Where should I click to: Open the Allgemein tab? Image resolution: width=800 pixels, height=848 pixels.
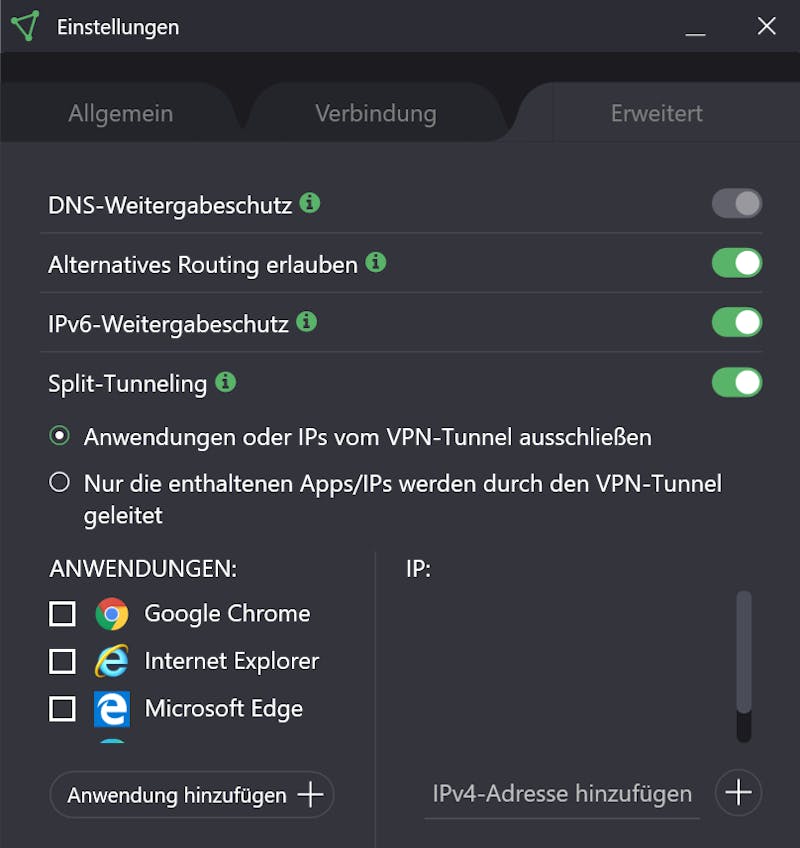(x=121, y=114)
